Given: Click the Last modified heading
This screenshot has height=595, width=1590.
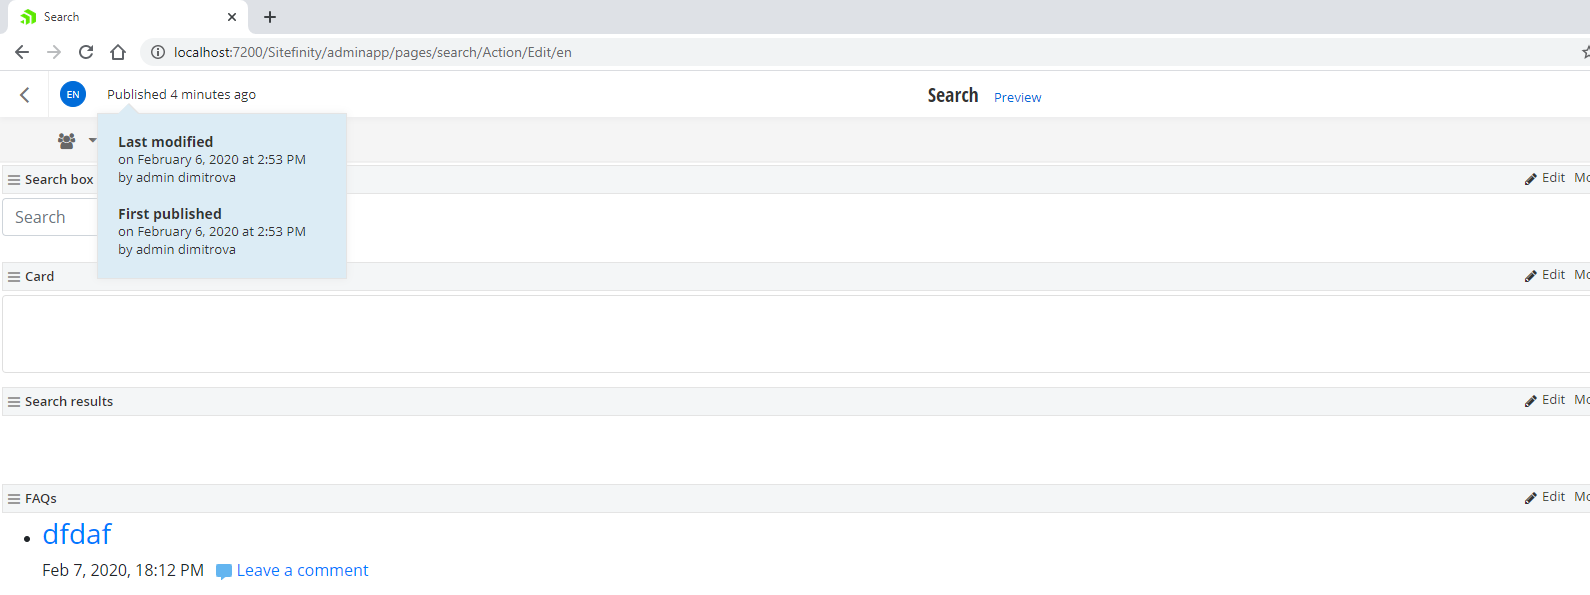Looking at the screenshot, I should 165,142.
